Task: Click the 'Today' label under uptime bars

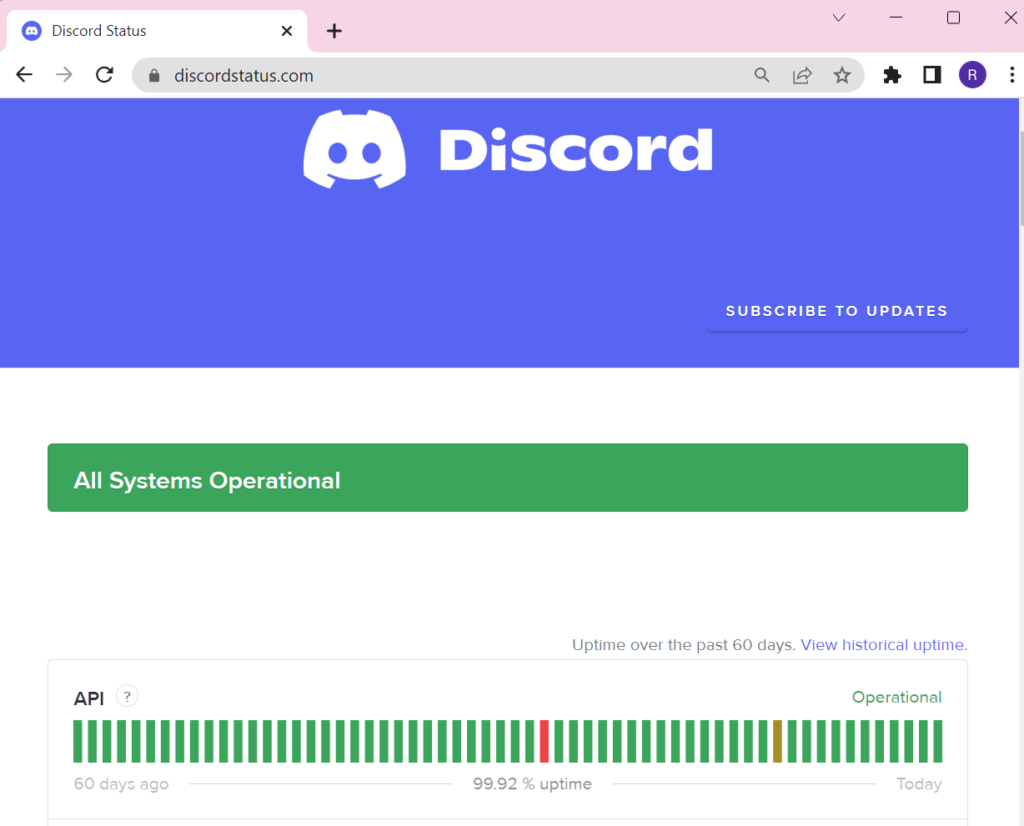Action: 919,784
